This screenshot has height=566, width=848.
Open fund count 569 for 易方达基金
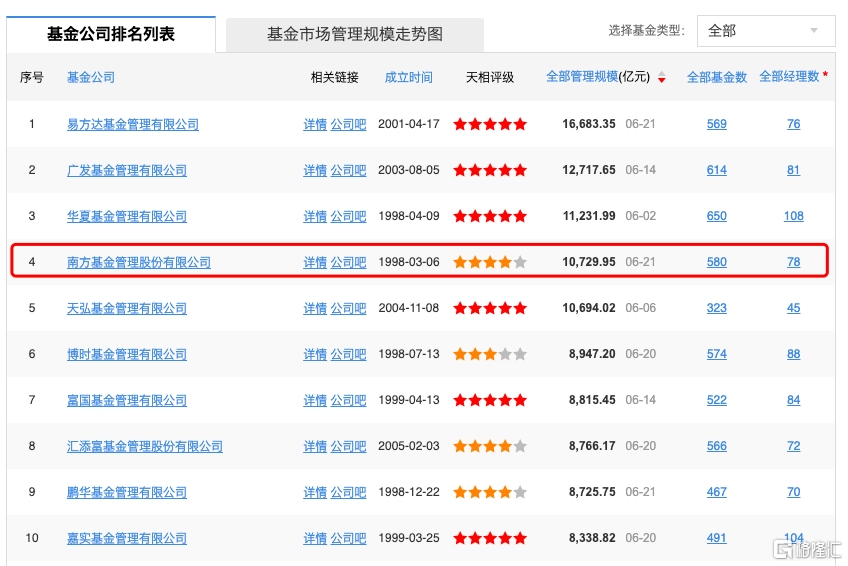(717, 124)
